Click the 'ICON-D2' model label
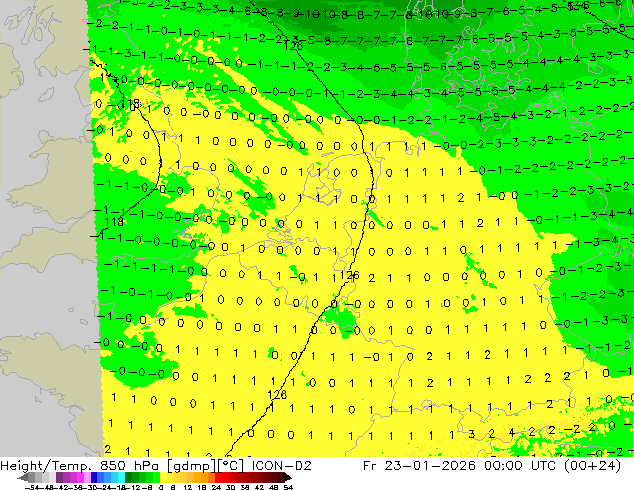Viewport: 634px width, 490px height. (281, 466)
